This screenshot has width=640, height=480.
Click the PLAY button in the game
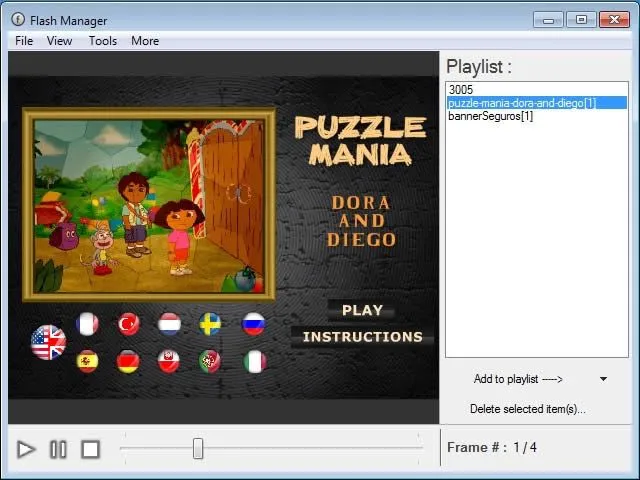tap(362, 310)
